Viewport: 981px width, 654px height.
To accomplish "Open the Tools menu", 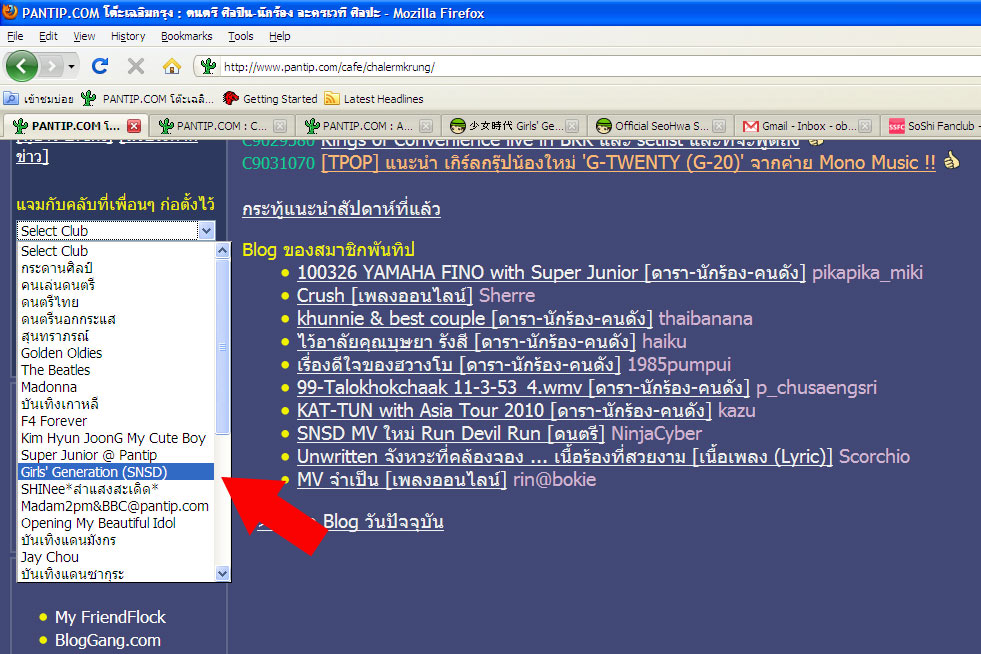I will pos(240,36).
